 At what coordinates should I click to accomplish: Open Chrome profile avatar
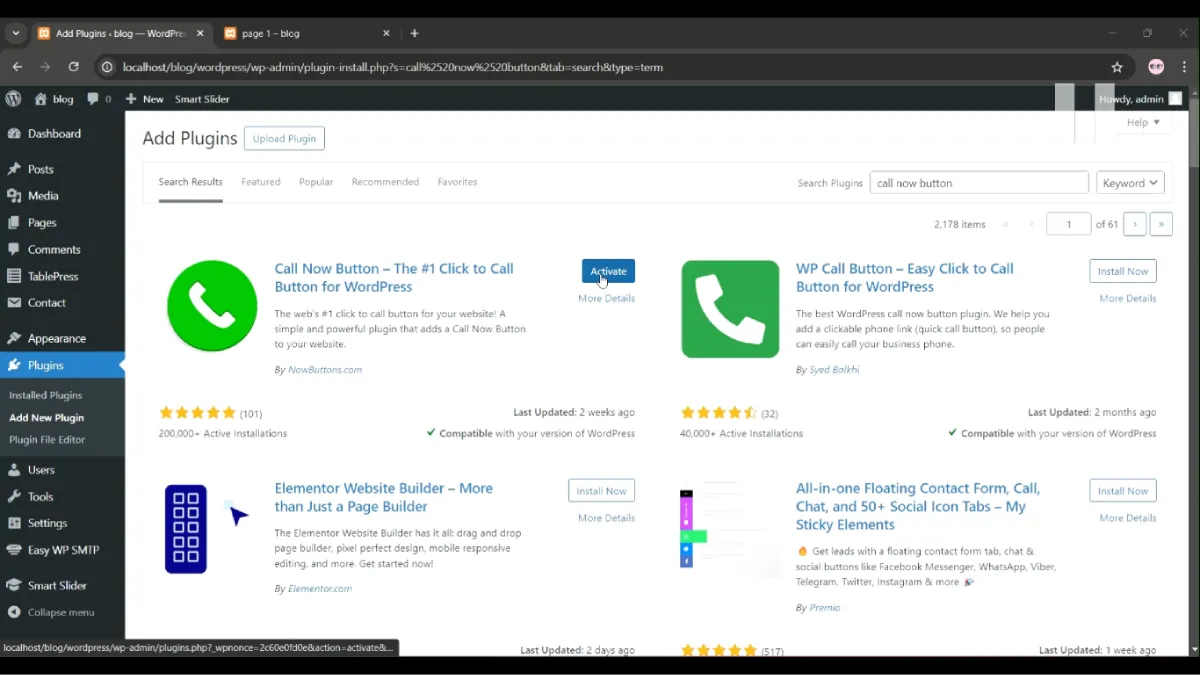point(1156,67)
